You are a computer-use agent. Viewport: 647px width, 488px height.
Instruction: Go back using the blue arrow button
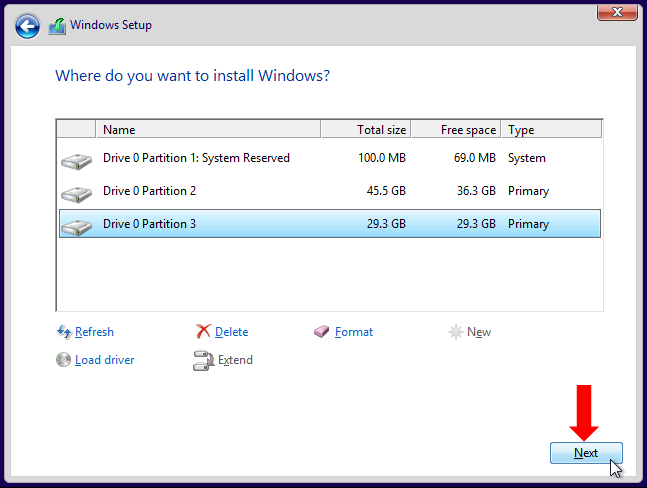[x=27, y=26]
